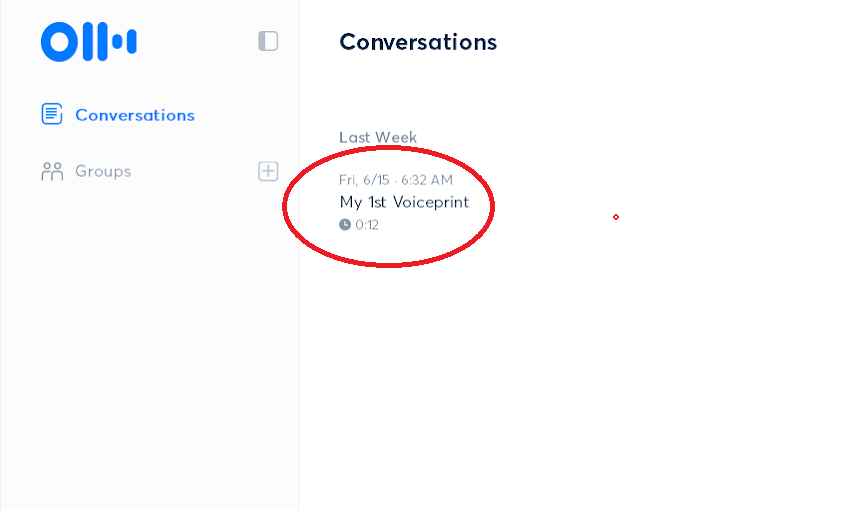The image size is (853, 510).
Task: Open Conversations in the sidebar
Action: coord(118,115)
